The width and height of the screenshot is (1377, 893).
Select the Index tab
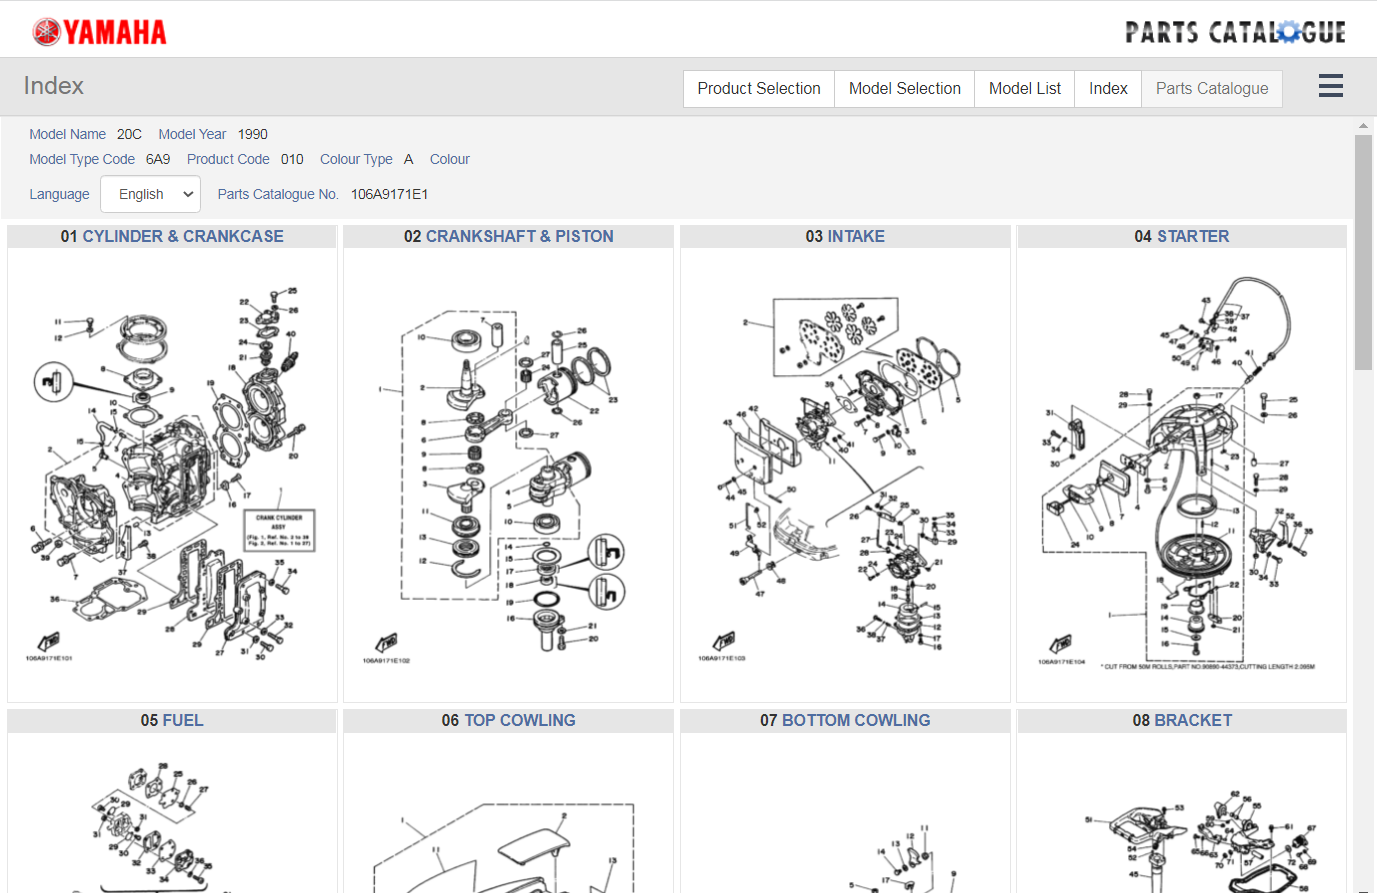click(1108, 88)
